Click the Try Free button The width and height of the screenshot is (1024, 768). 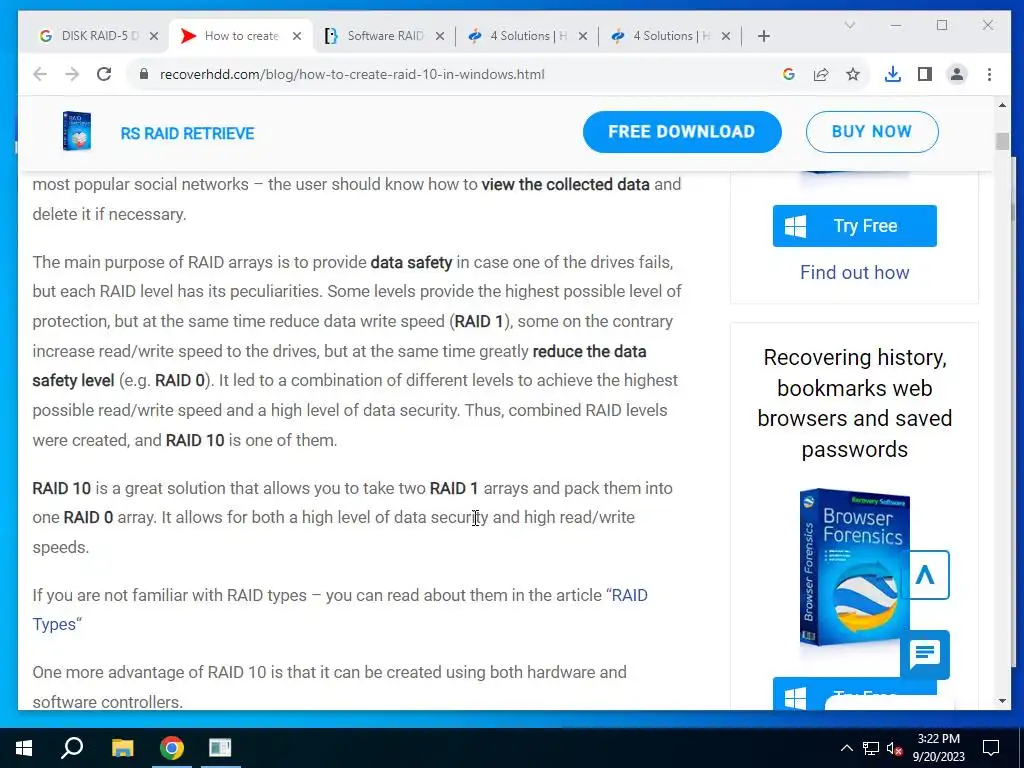tap(854, 226)
